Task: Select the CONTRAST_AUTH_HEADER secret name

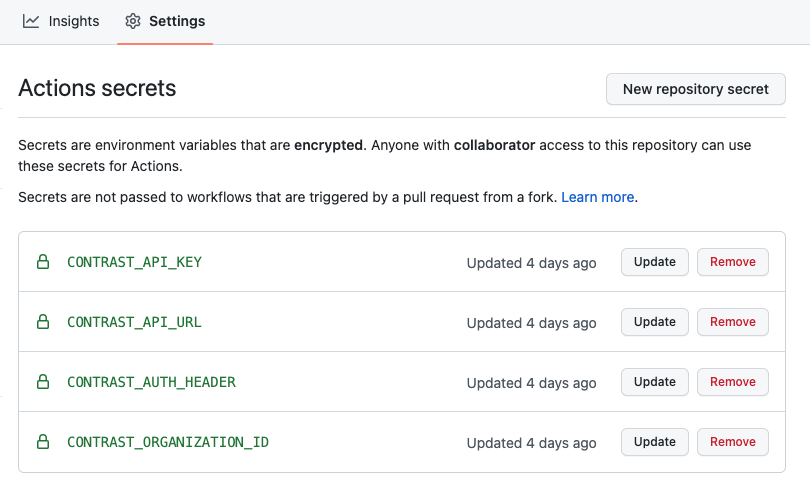Action: 151,382
